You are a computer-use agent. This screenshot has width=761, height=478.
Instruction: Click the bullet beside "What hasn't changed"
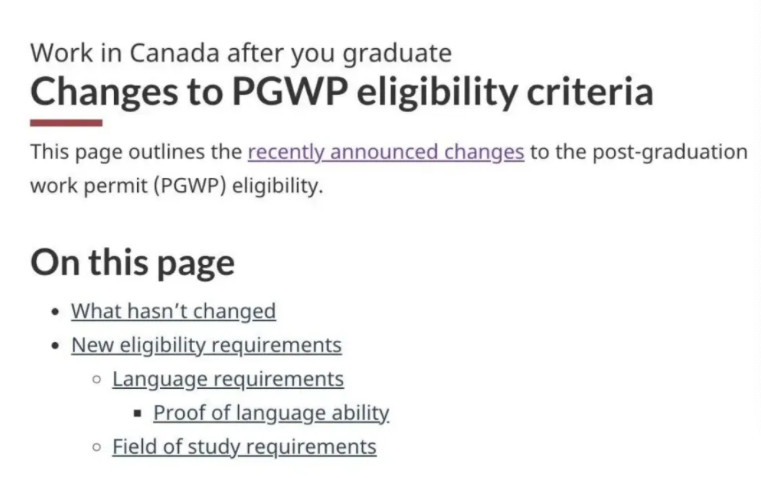(x=55, y=312)
